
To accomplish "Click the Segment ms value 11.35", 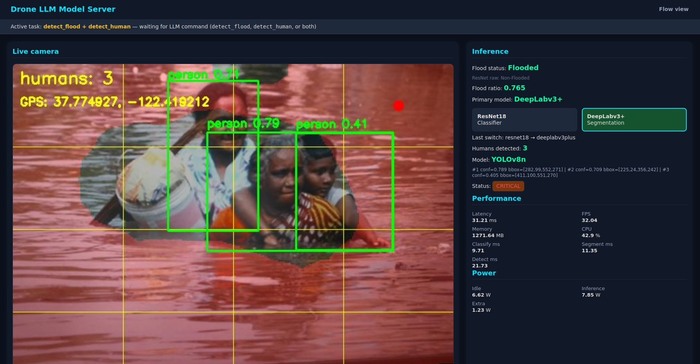I will pos(589,251).
